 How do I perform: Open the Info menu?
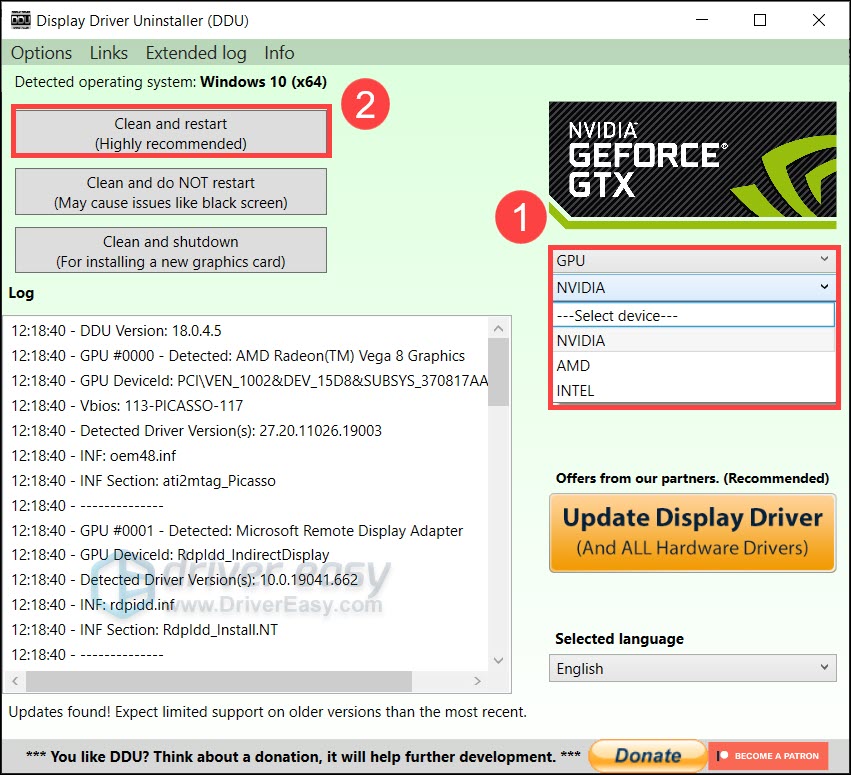coord(279,53)
